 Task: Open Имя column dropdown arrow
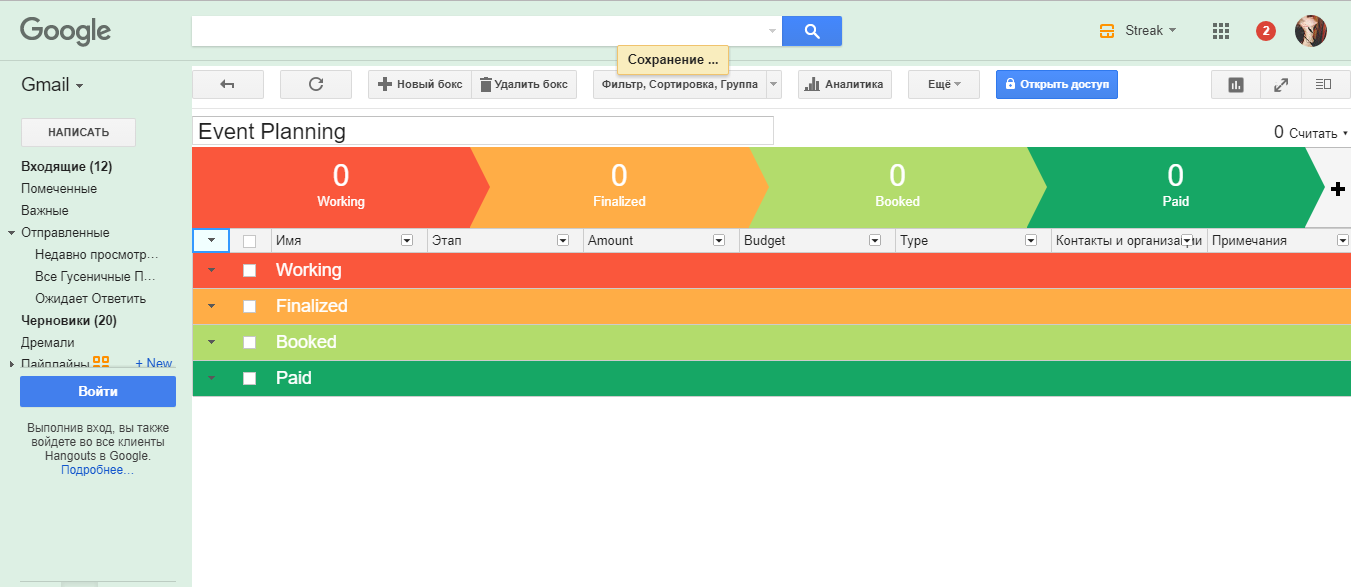pos(407,241)
